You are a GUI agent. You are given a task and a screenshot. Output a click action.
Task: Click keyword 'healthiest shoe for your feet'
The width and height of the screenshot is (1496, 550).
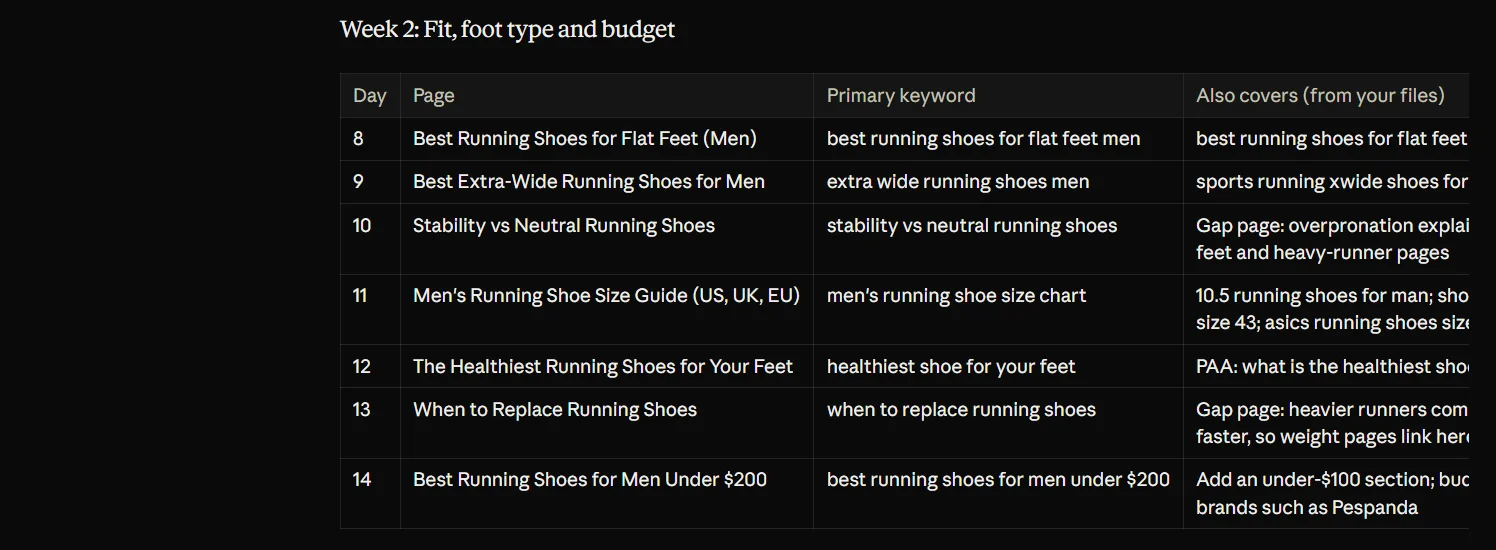point(951,366)
